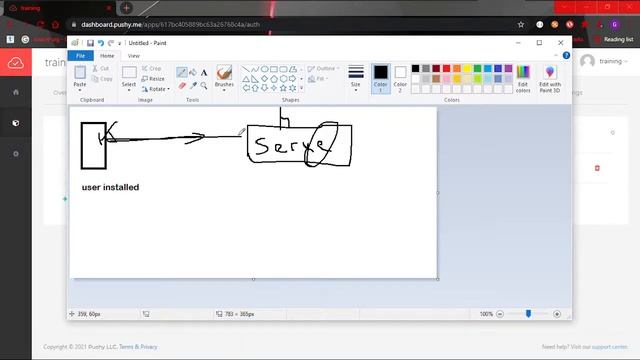Click the zoom in plus button
The image size is (640, 360).
[x=557, y=314]
